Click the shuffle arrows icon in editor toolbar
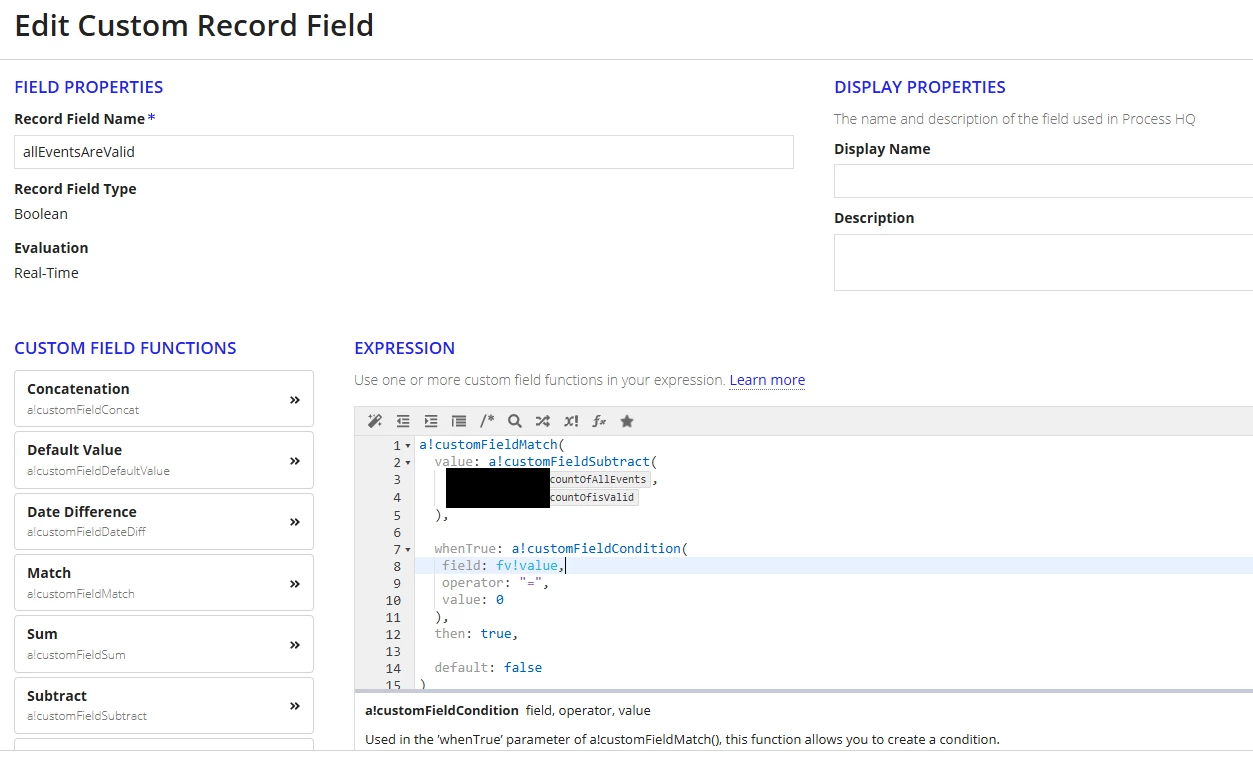1253x757 pixels. 543,421
